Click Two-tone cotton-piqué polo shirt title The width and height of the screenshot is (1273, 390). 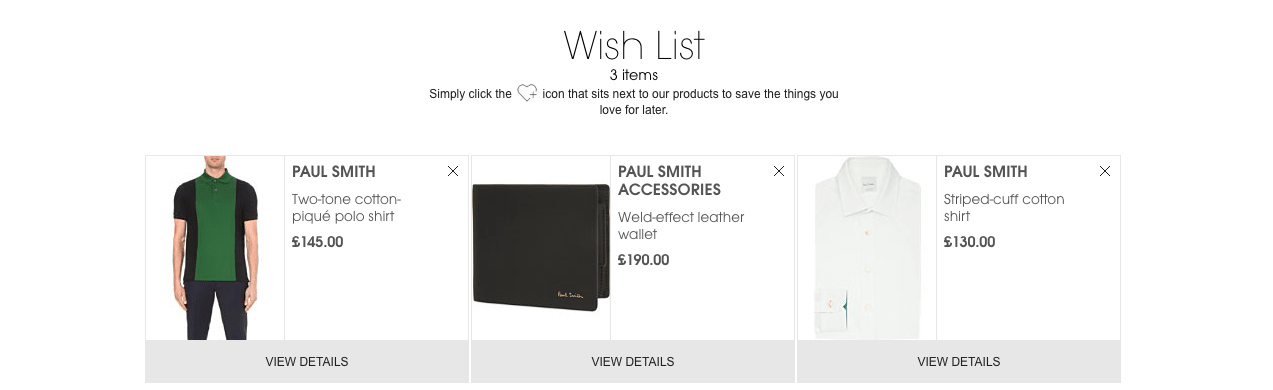tap(347, 208)
